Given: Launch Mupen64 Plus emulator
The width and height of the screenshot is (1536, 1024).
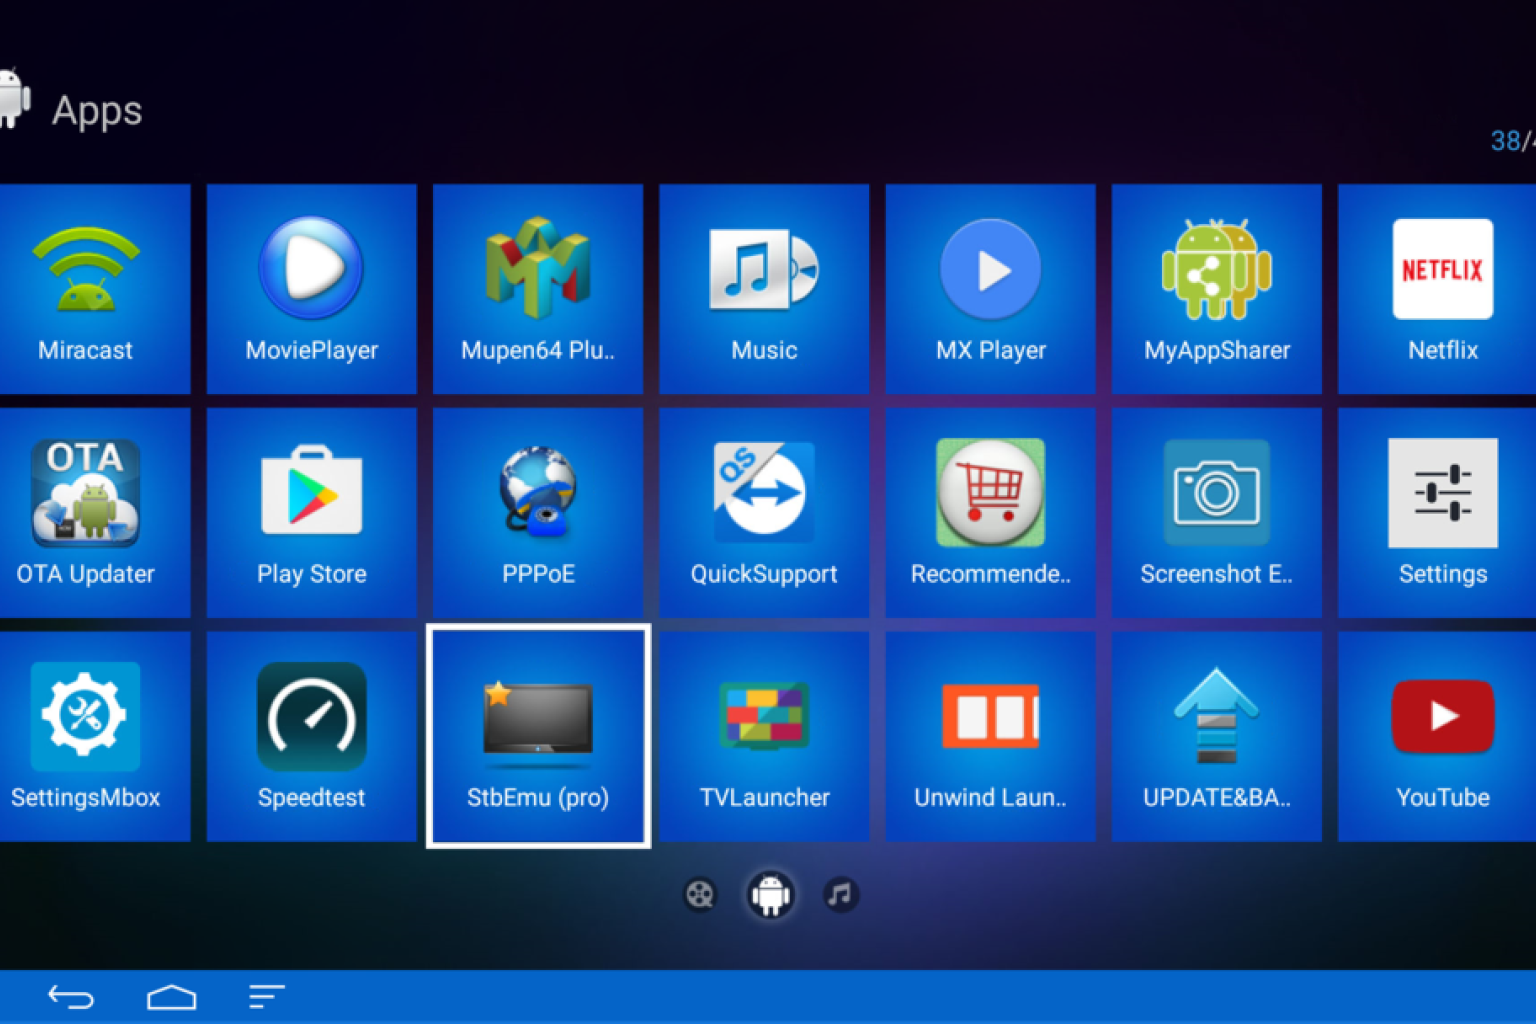Looking at the screenshot, I should click(x=538, y=288).
